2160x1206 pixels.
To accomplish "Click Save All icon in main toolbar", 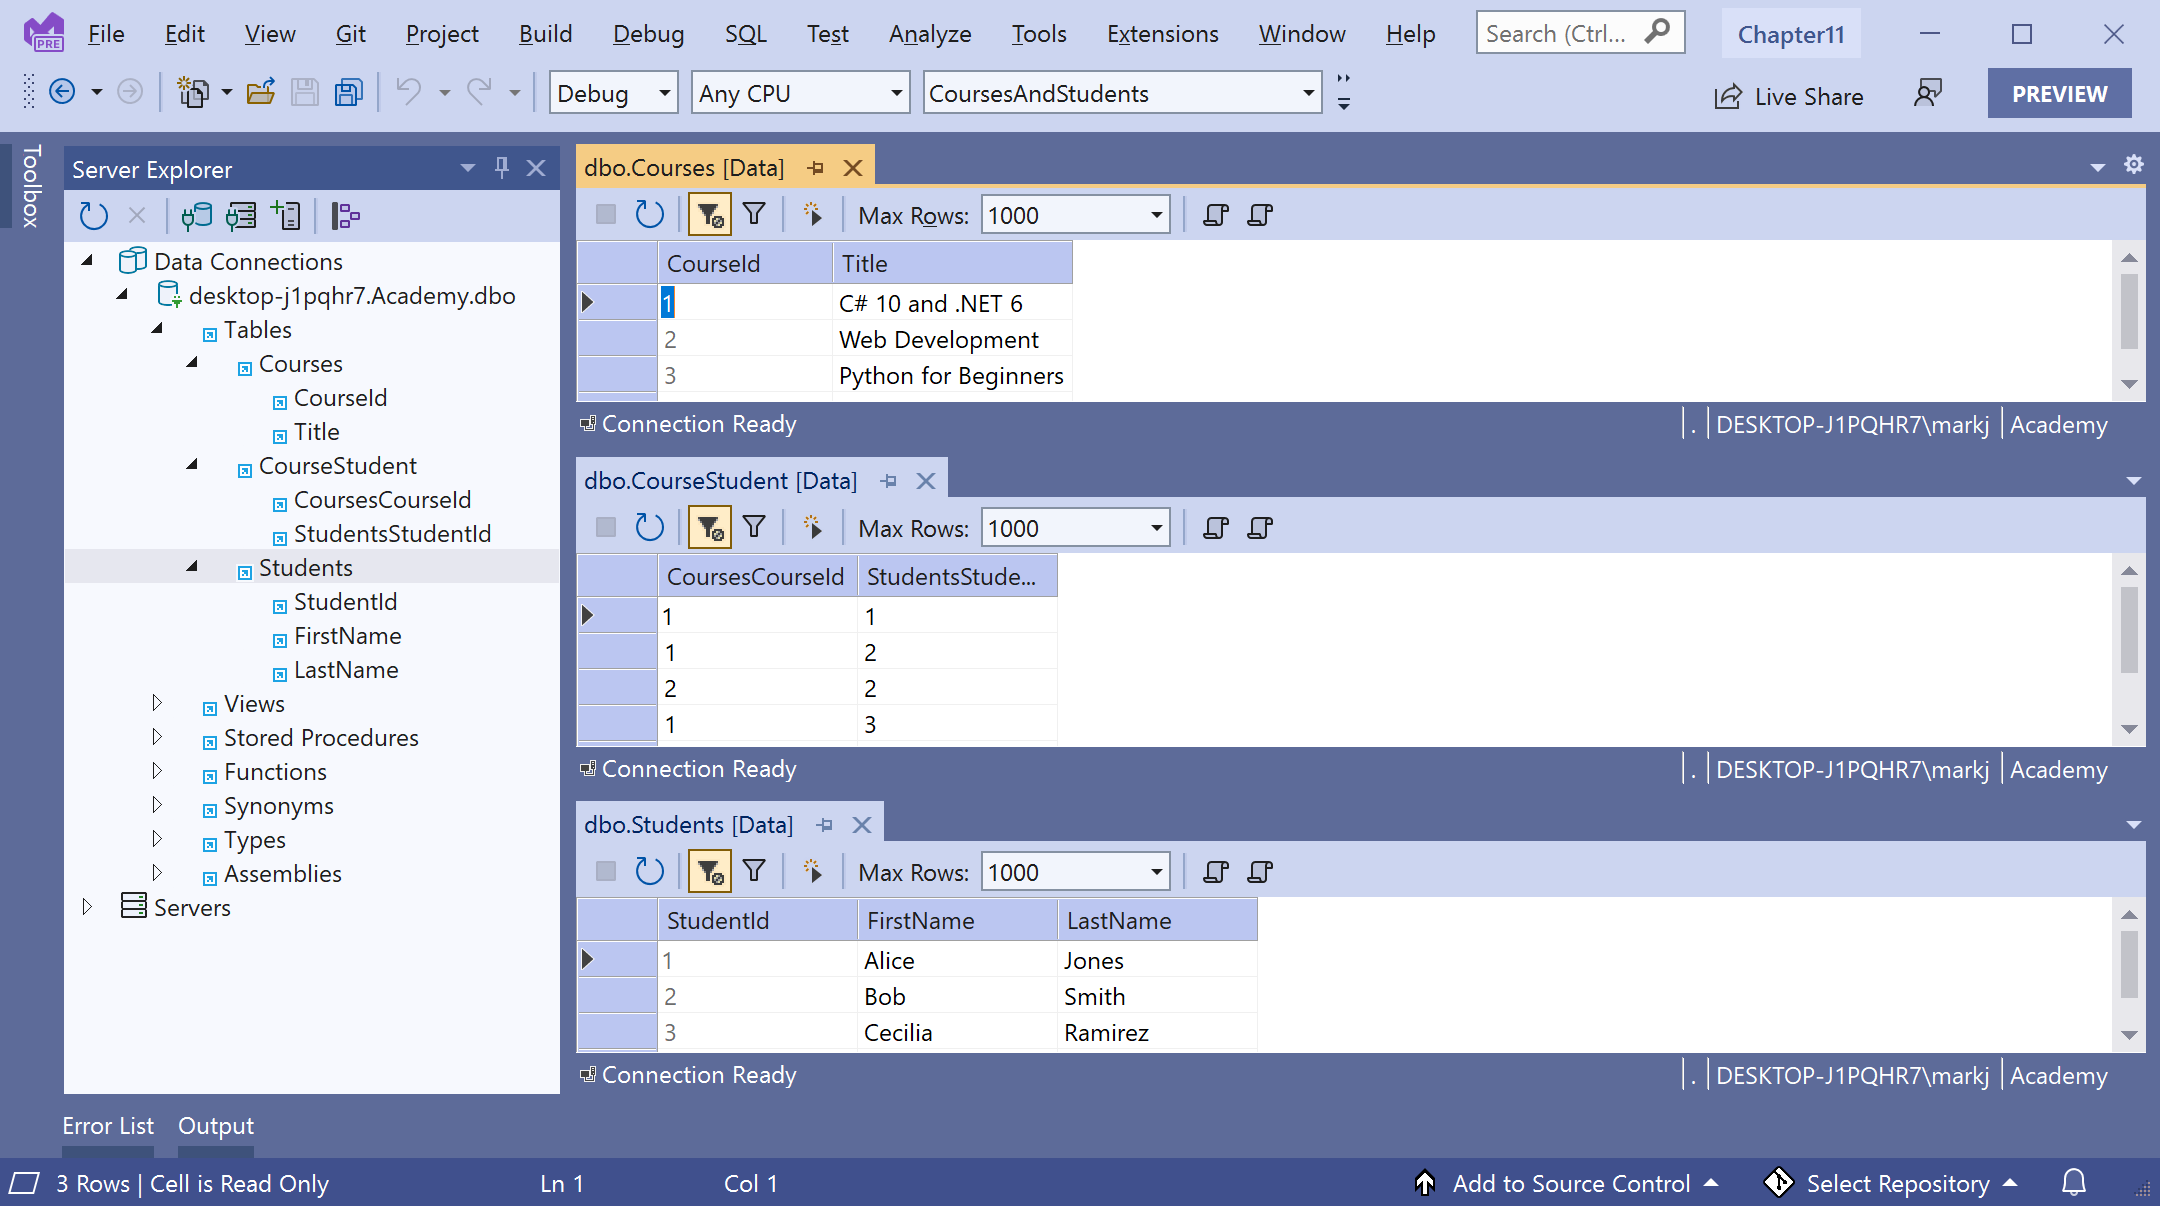I will pyautogui.click(x=348, y=93).
